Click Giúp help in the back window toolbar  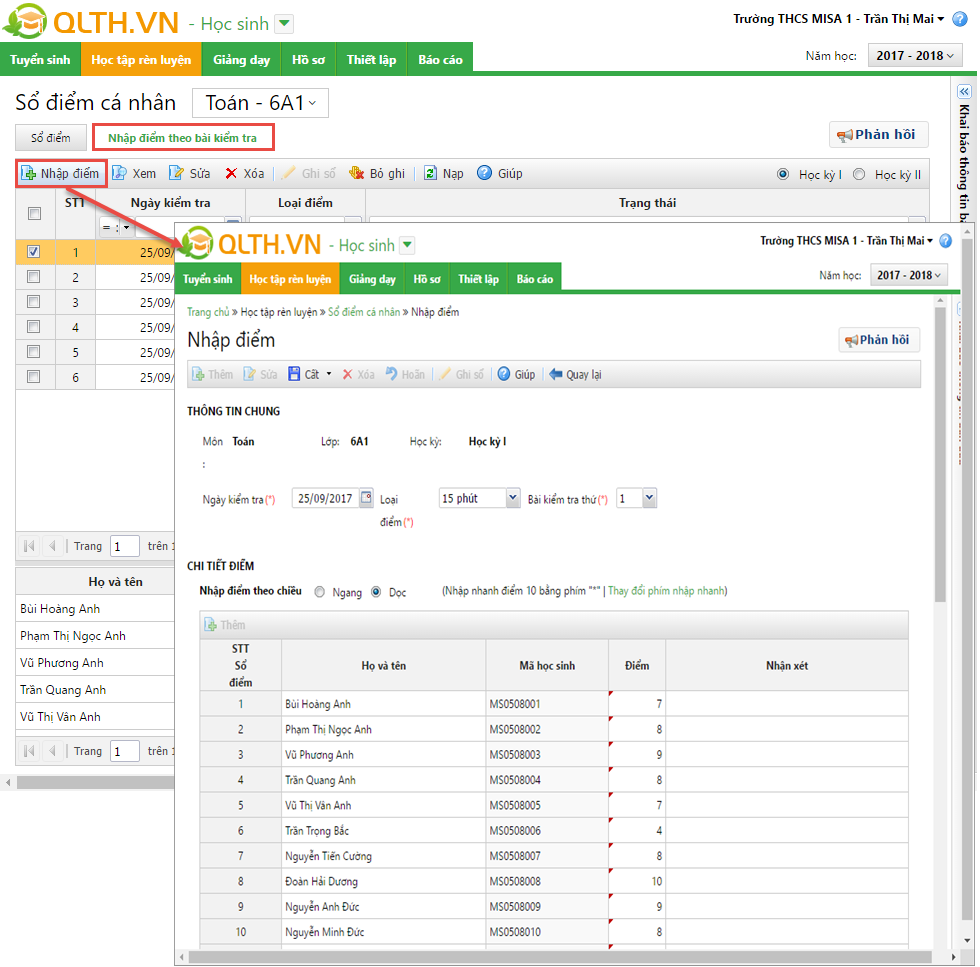[x=500, y=173]
